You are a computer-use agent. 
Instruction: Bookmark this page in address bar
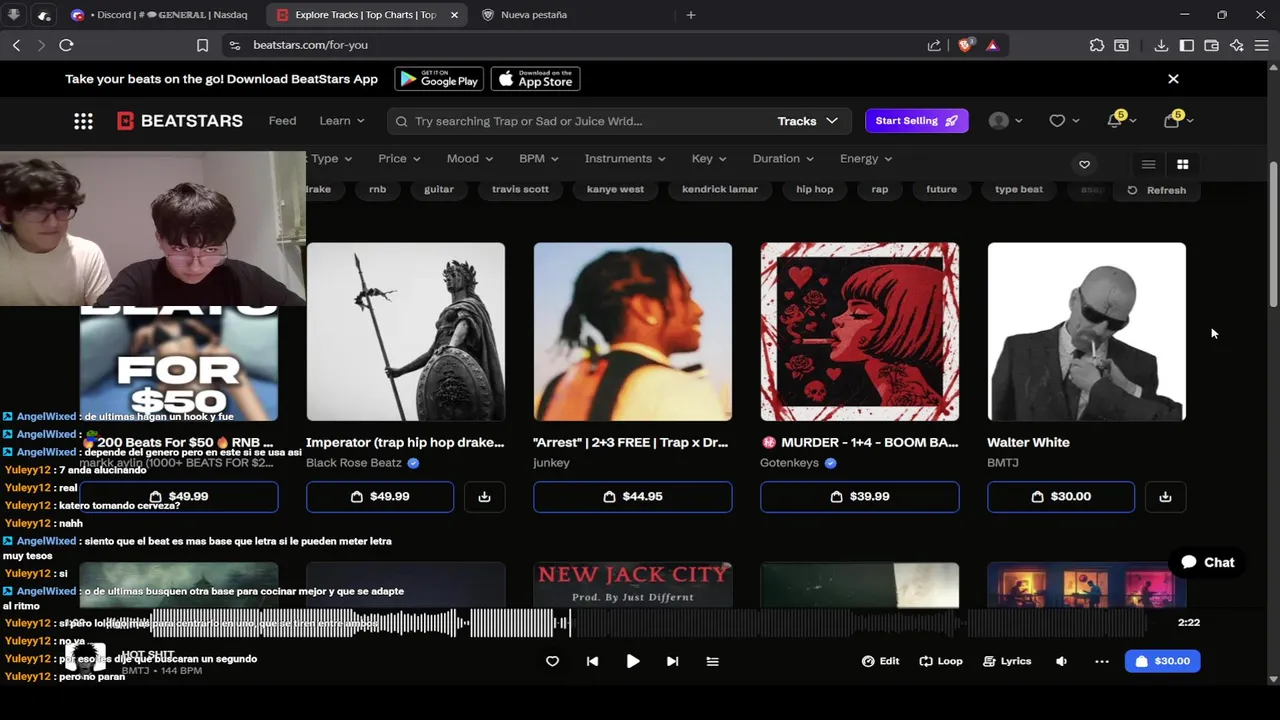tap(202, 45)
